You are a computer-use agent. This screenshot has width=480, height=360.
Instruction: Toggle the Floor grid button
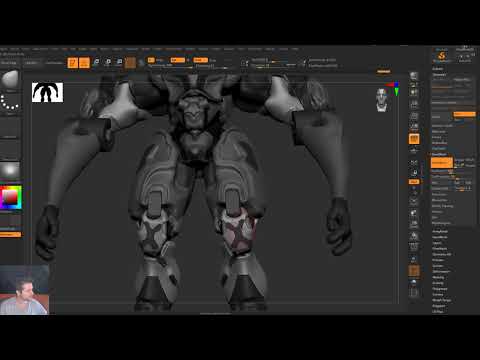coord(414,151)
